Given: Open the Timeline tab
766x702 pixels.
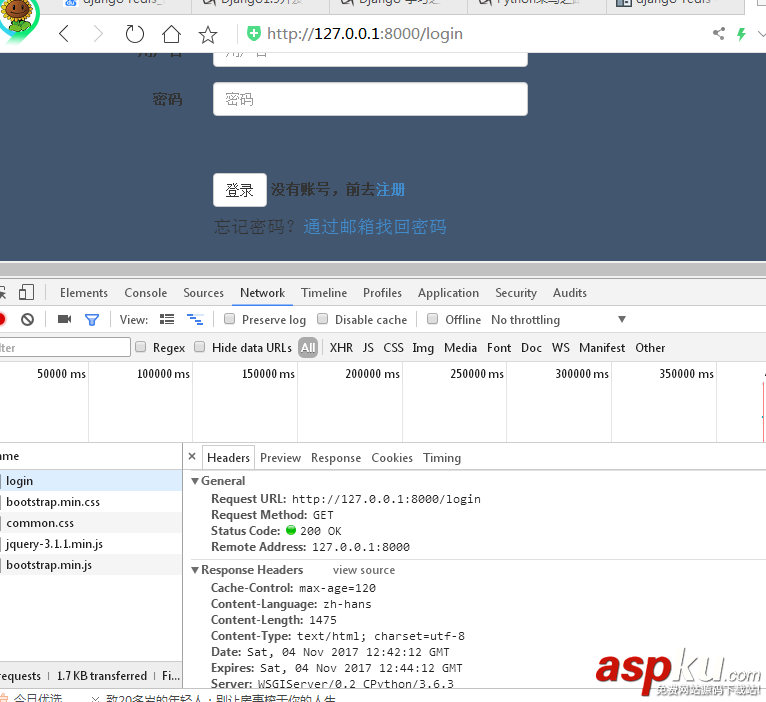Looking at the screenshot, I should [324, 293].
